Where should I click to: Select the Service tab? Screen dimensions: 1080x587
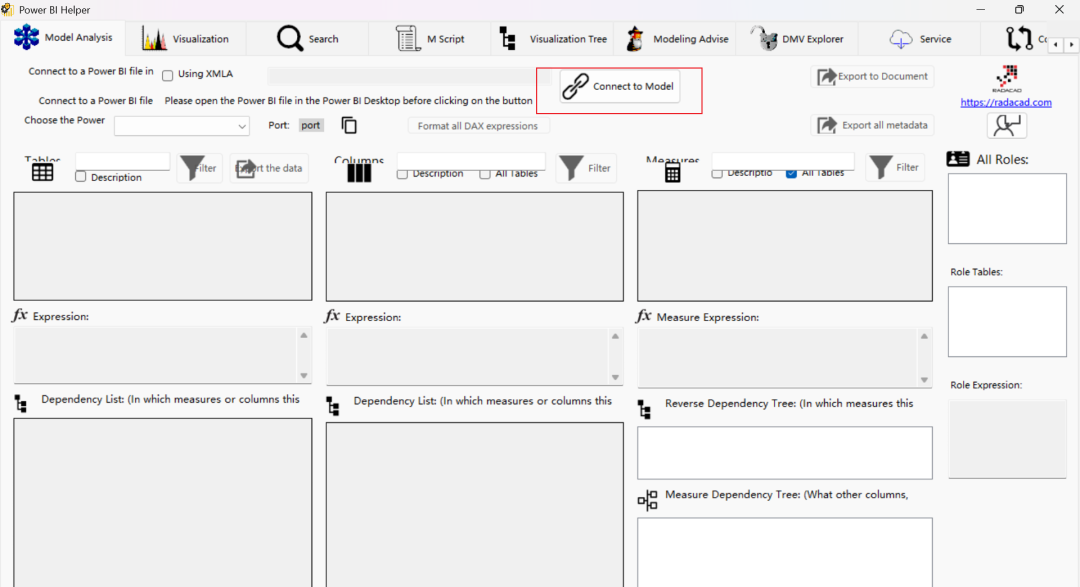(x=920, y=39)
